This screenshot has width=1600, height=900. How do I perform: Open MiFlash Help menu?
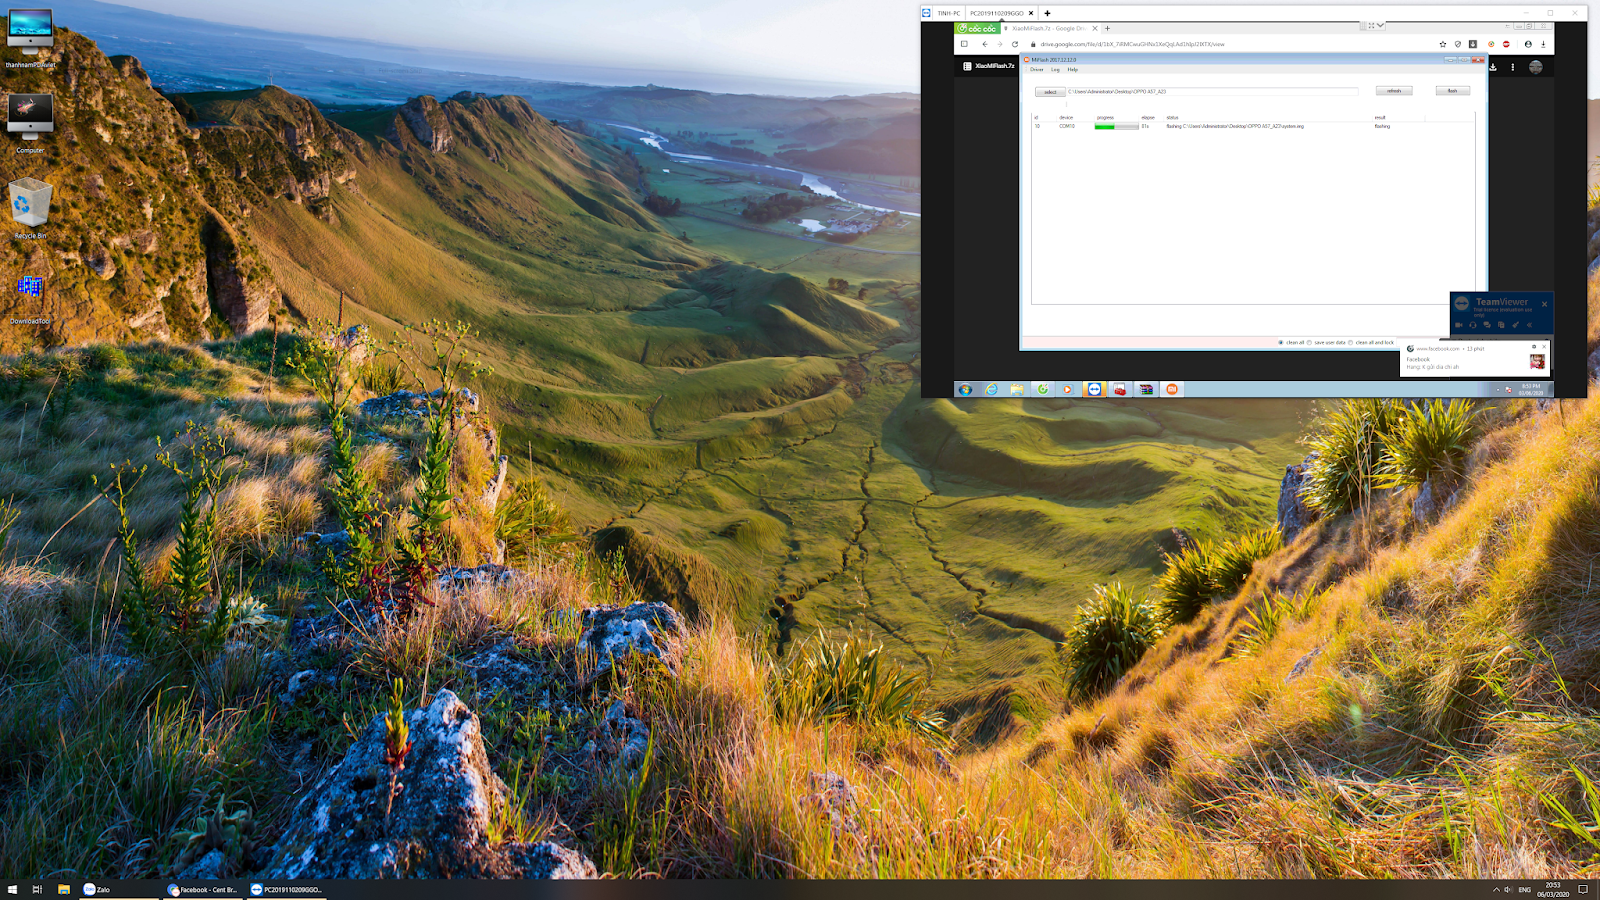coord(1073,69)
